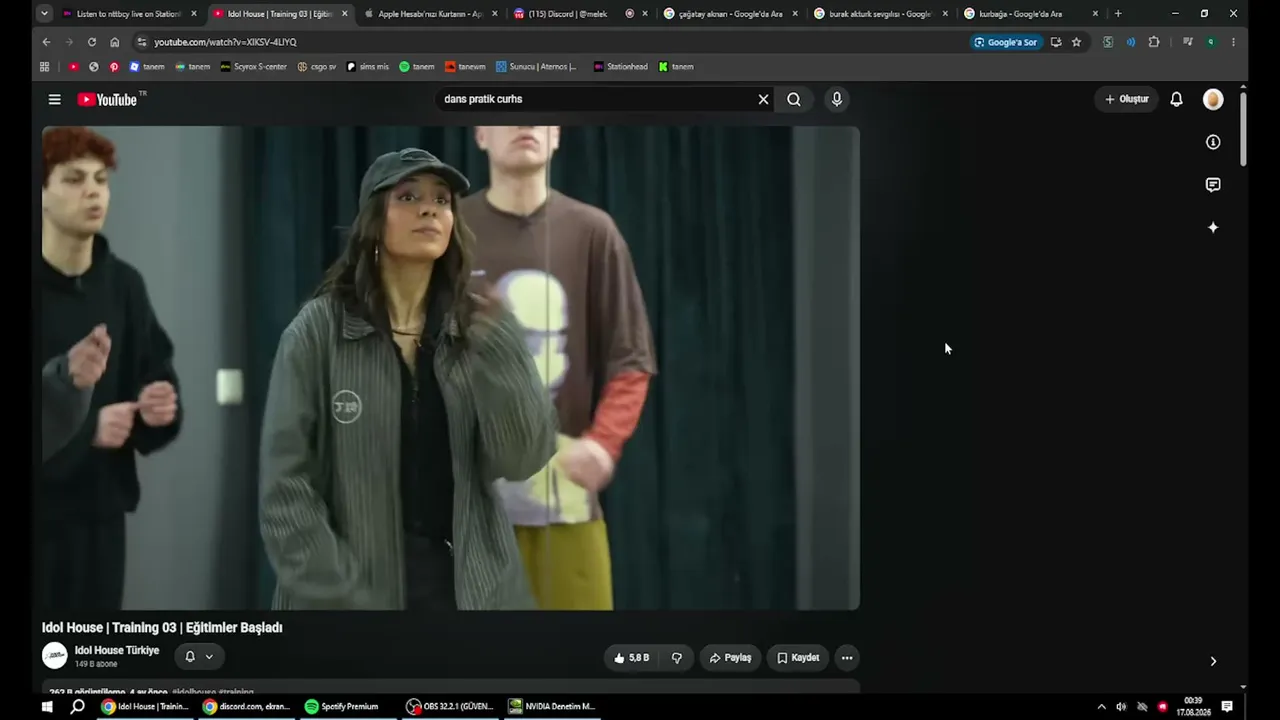Switch to the burak akturk Google tab
1280x720 pixels.
879,14
